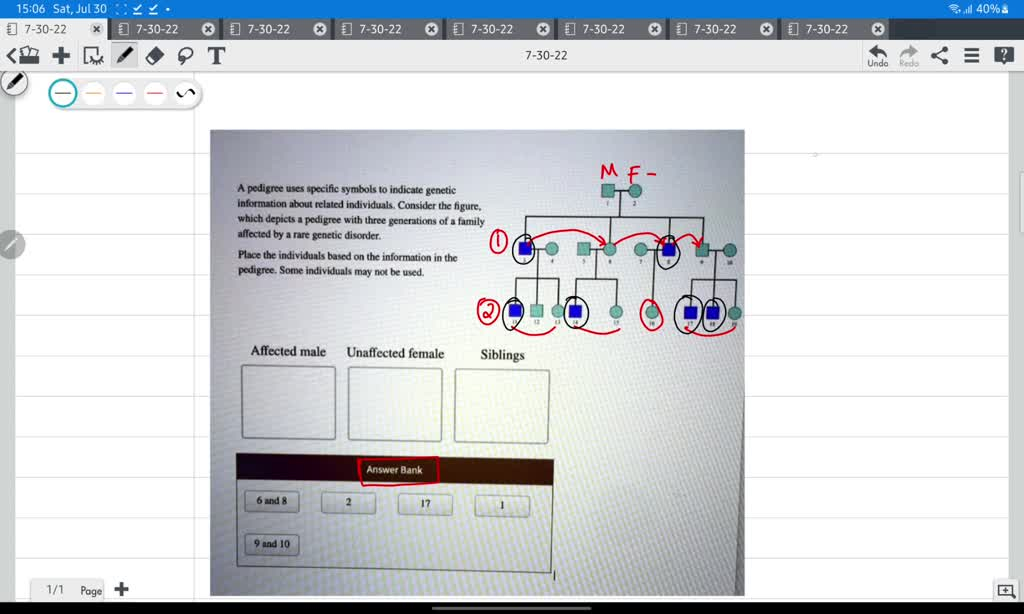Open the pen stroke style squiggle option
This screenshot has height=614, width=1024.
pos(185,93)
